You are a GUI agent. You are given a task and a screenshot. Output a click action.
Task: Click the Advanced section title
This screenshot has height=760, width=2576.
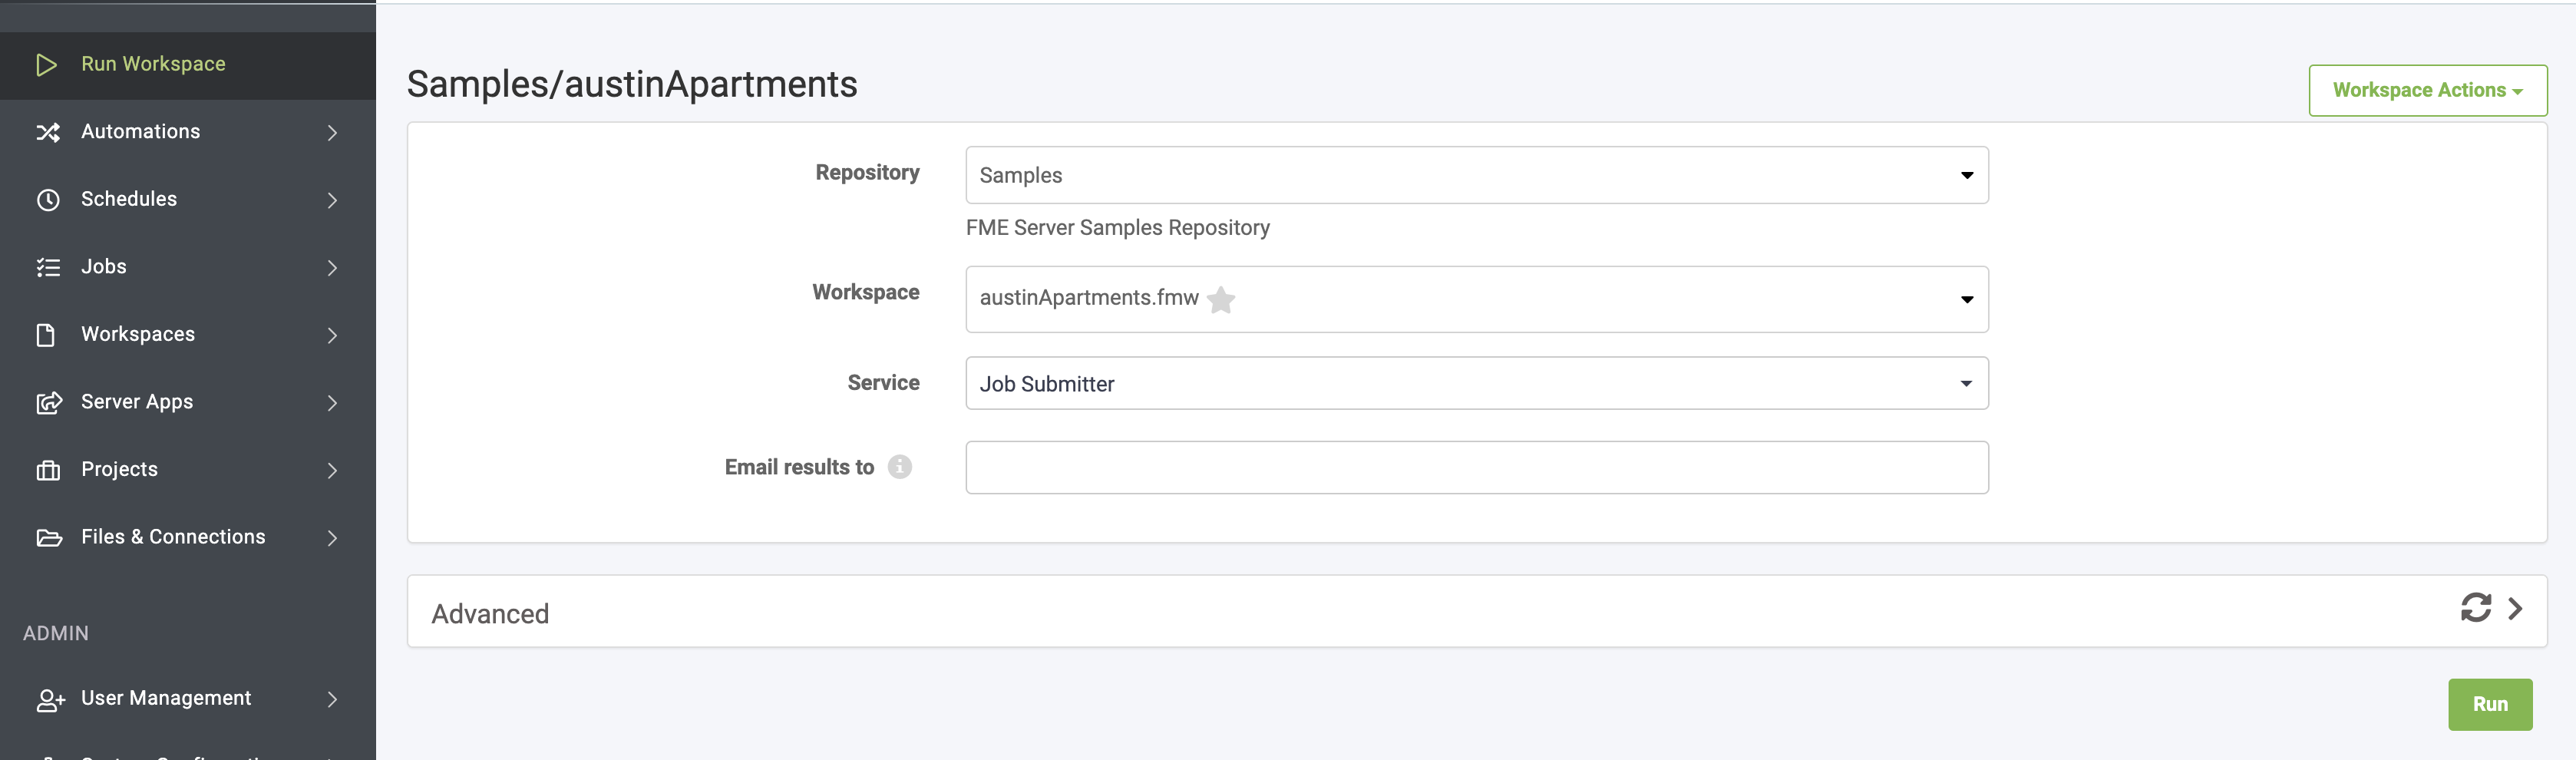490,613
